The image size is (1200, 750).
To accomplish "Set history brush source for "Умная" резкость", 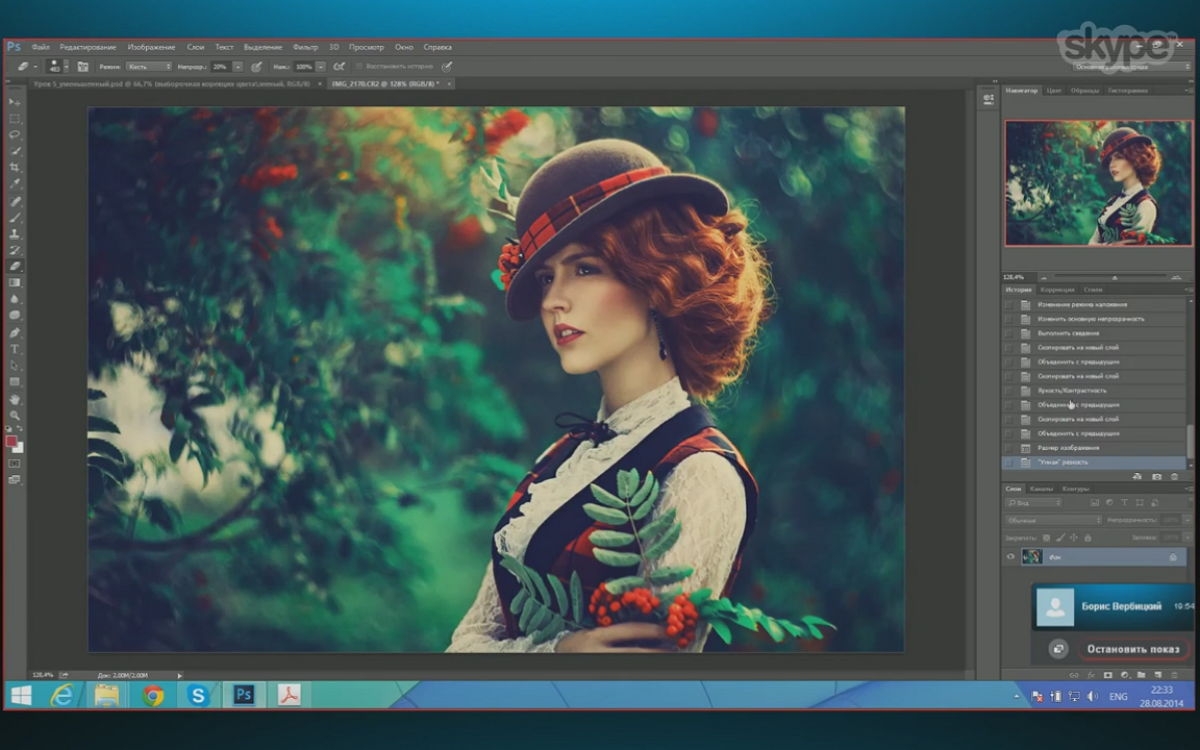I will tap(1009, 462).
